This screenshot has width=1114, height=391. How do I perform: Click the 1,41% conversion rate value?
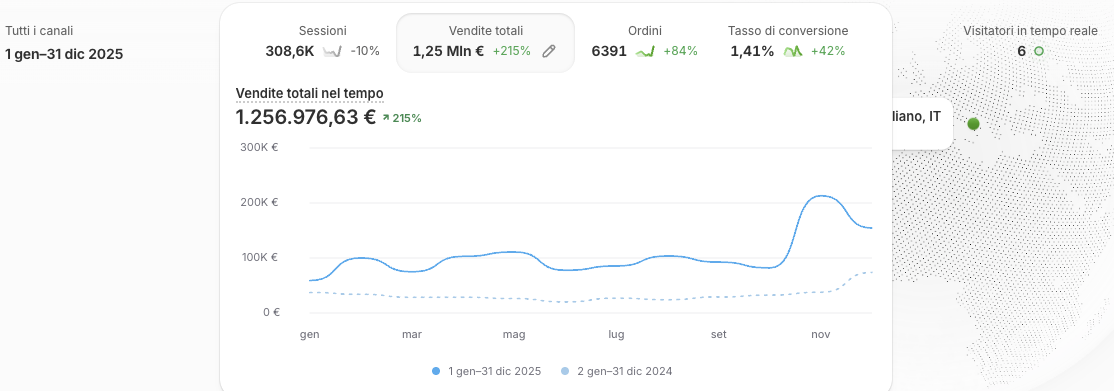point(752,51)
